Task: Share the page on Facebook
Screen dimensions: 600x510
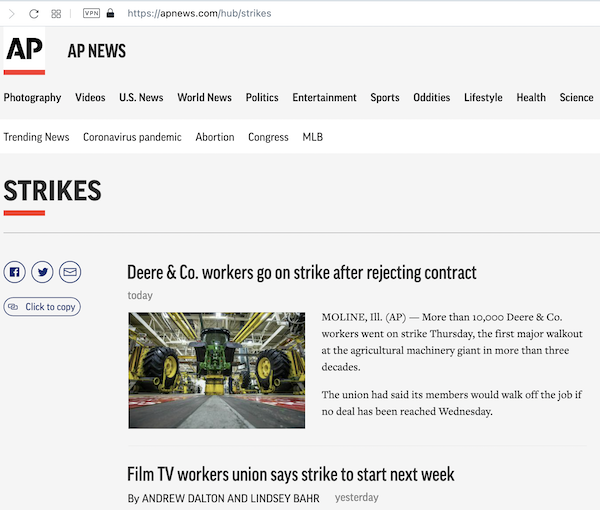Action: tap(15, 272)
